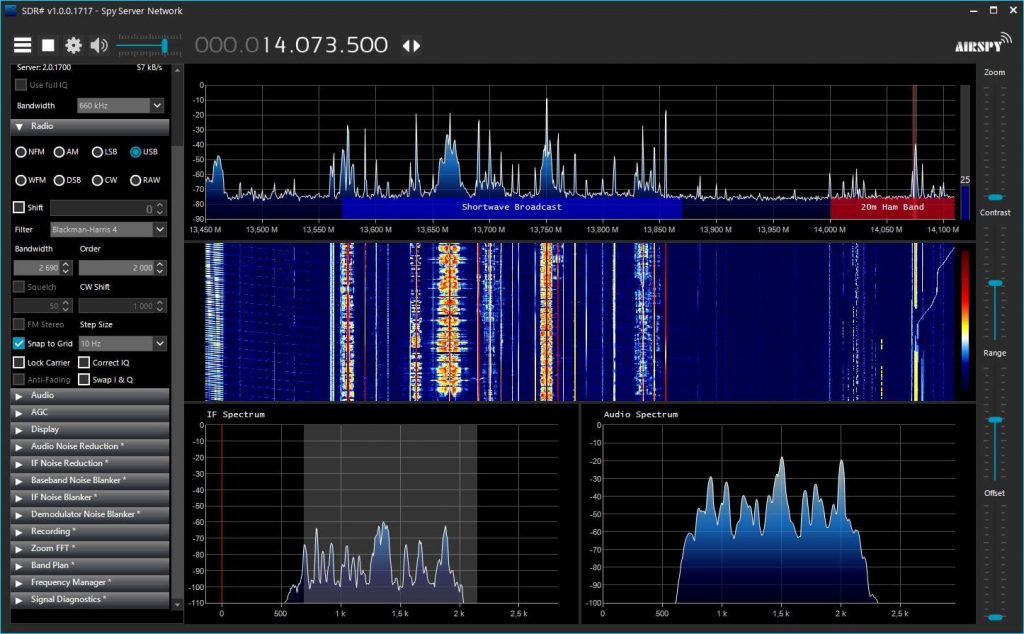
Task: Open the Band Plan panel
Action: 62,565
